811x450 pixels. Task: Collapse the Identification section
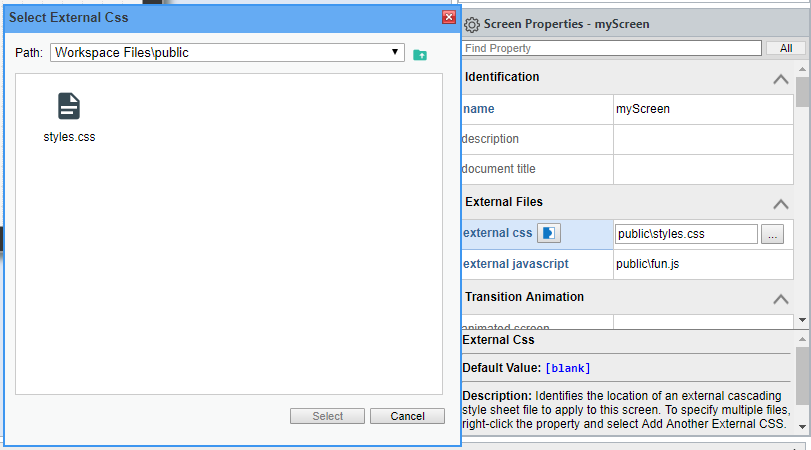[780, 79]
